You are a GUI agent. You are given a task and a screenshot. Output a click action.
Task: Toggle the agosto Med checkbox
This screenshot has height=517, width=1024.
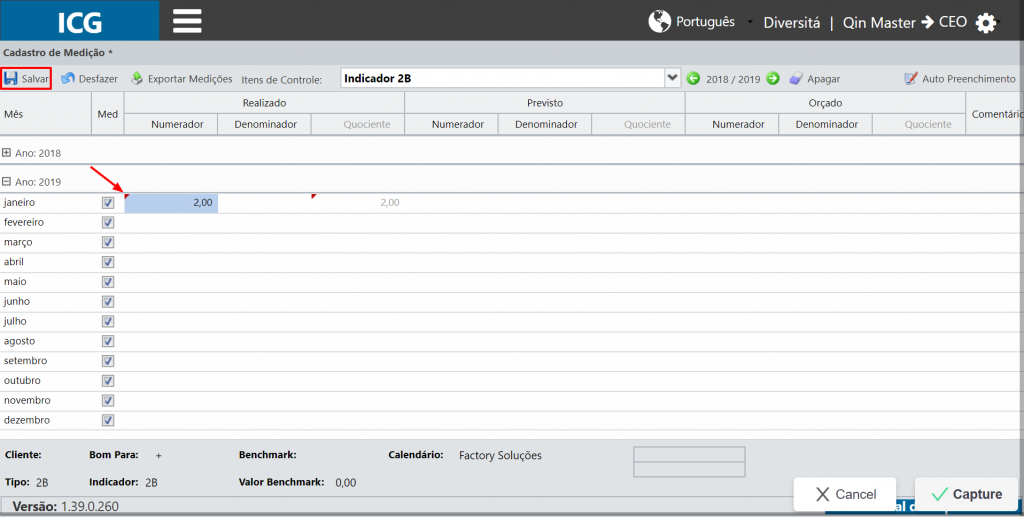click(108, 341)
